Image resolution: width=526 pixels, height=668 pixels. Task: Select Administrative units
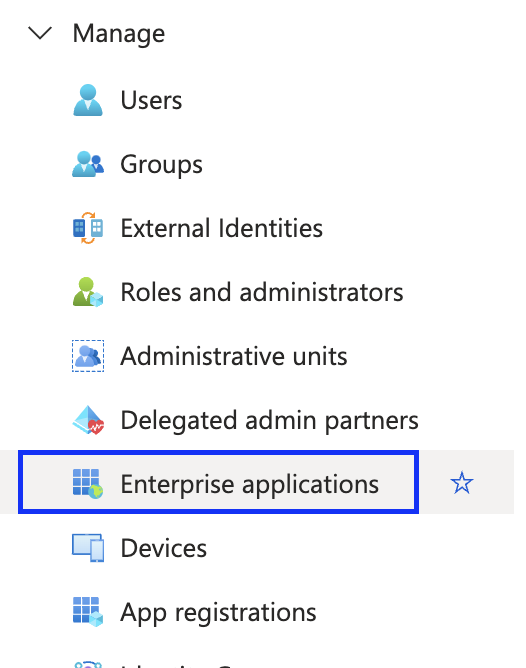pos(234,356)
